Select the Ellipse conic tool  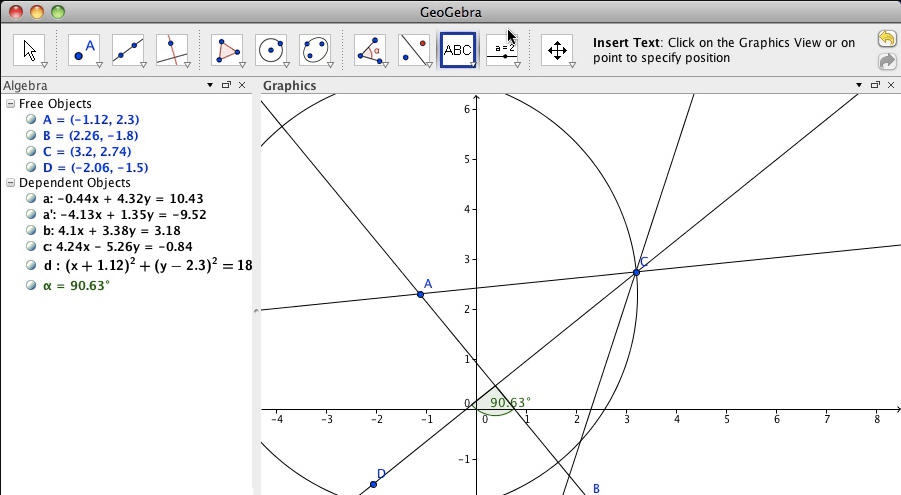pos(315,49)
